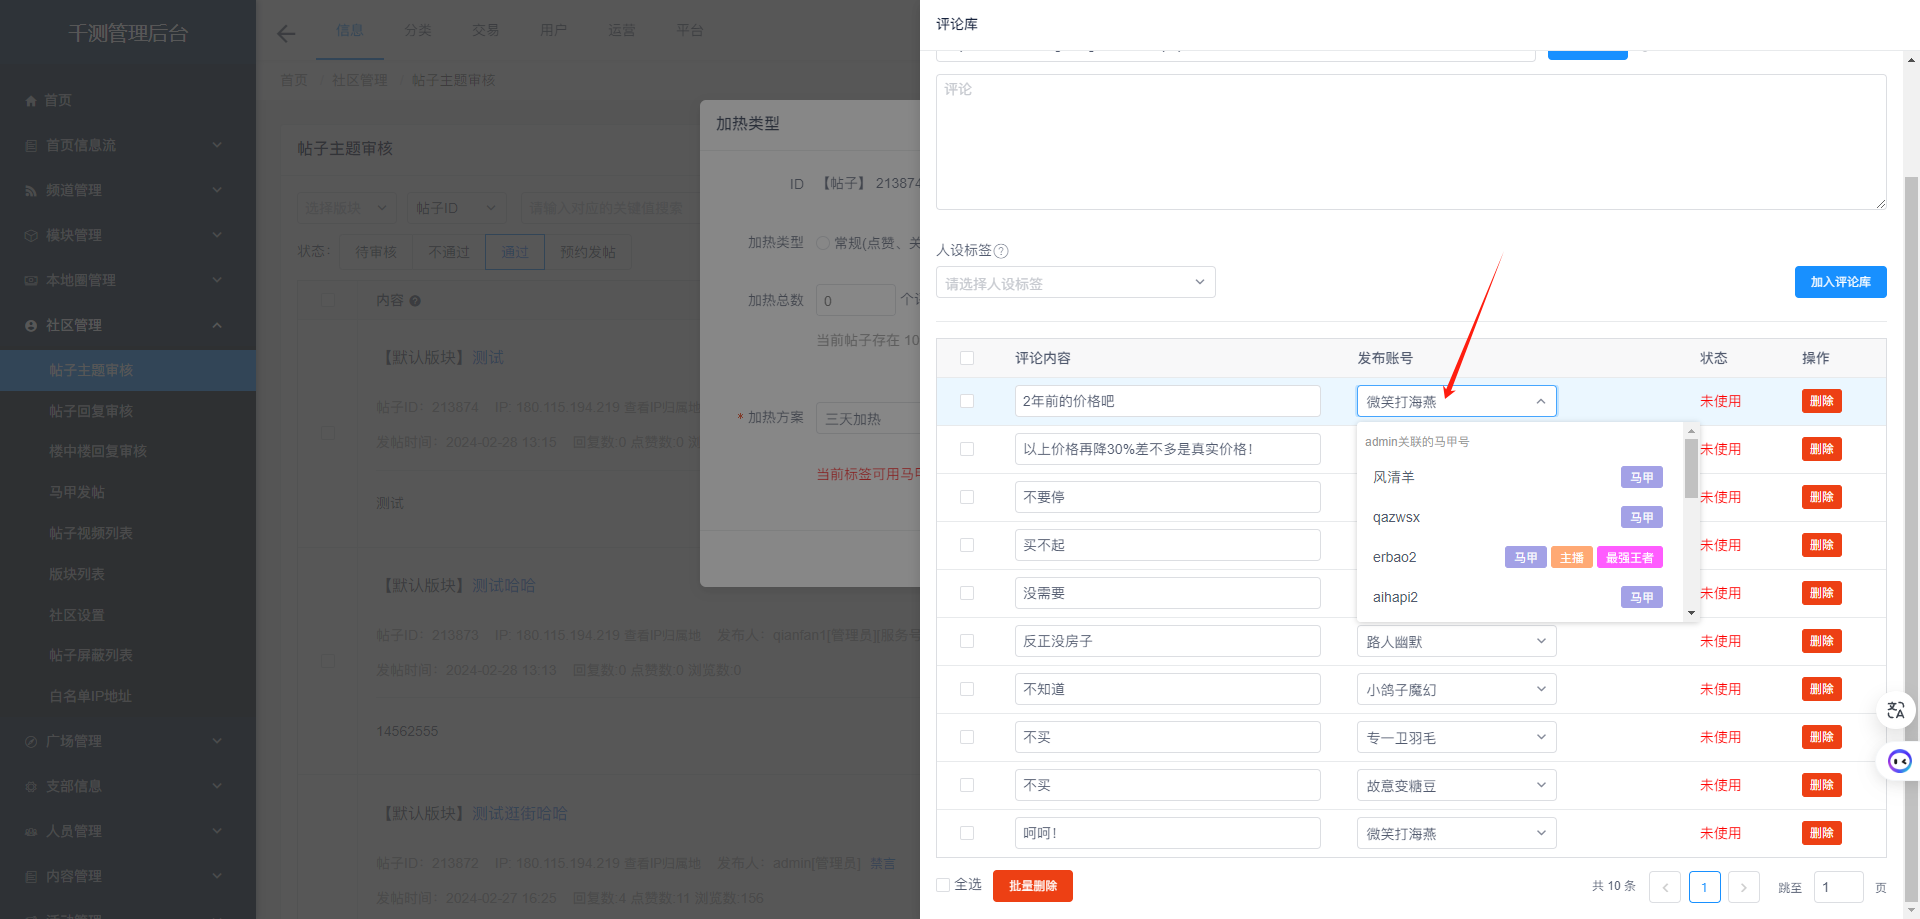Collapse 社区管理 menu in sidebar
The image size is (1920, 919).
click(x=128, y=326)
